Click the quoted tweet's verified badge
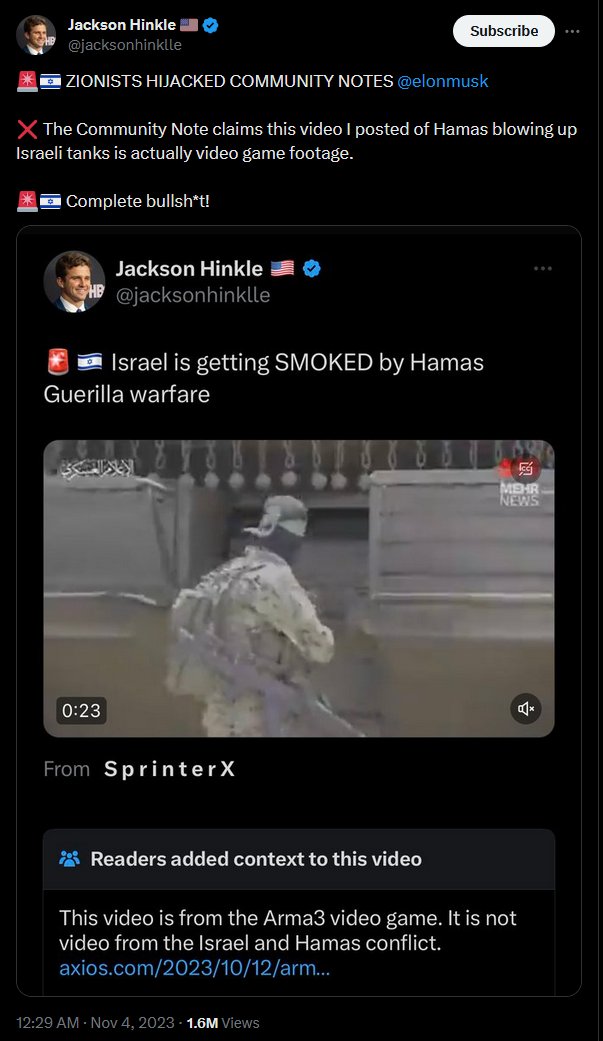 (311, 269)
